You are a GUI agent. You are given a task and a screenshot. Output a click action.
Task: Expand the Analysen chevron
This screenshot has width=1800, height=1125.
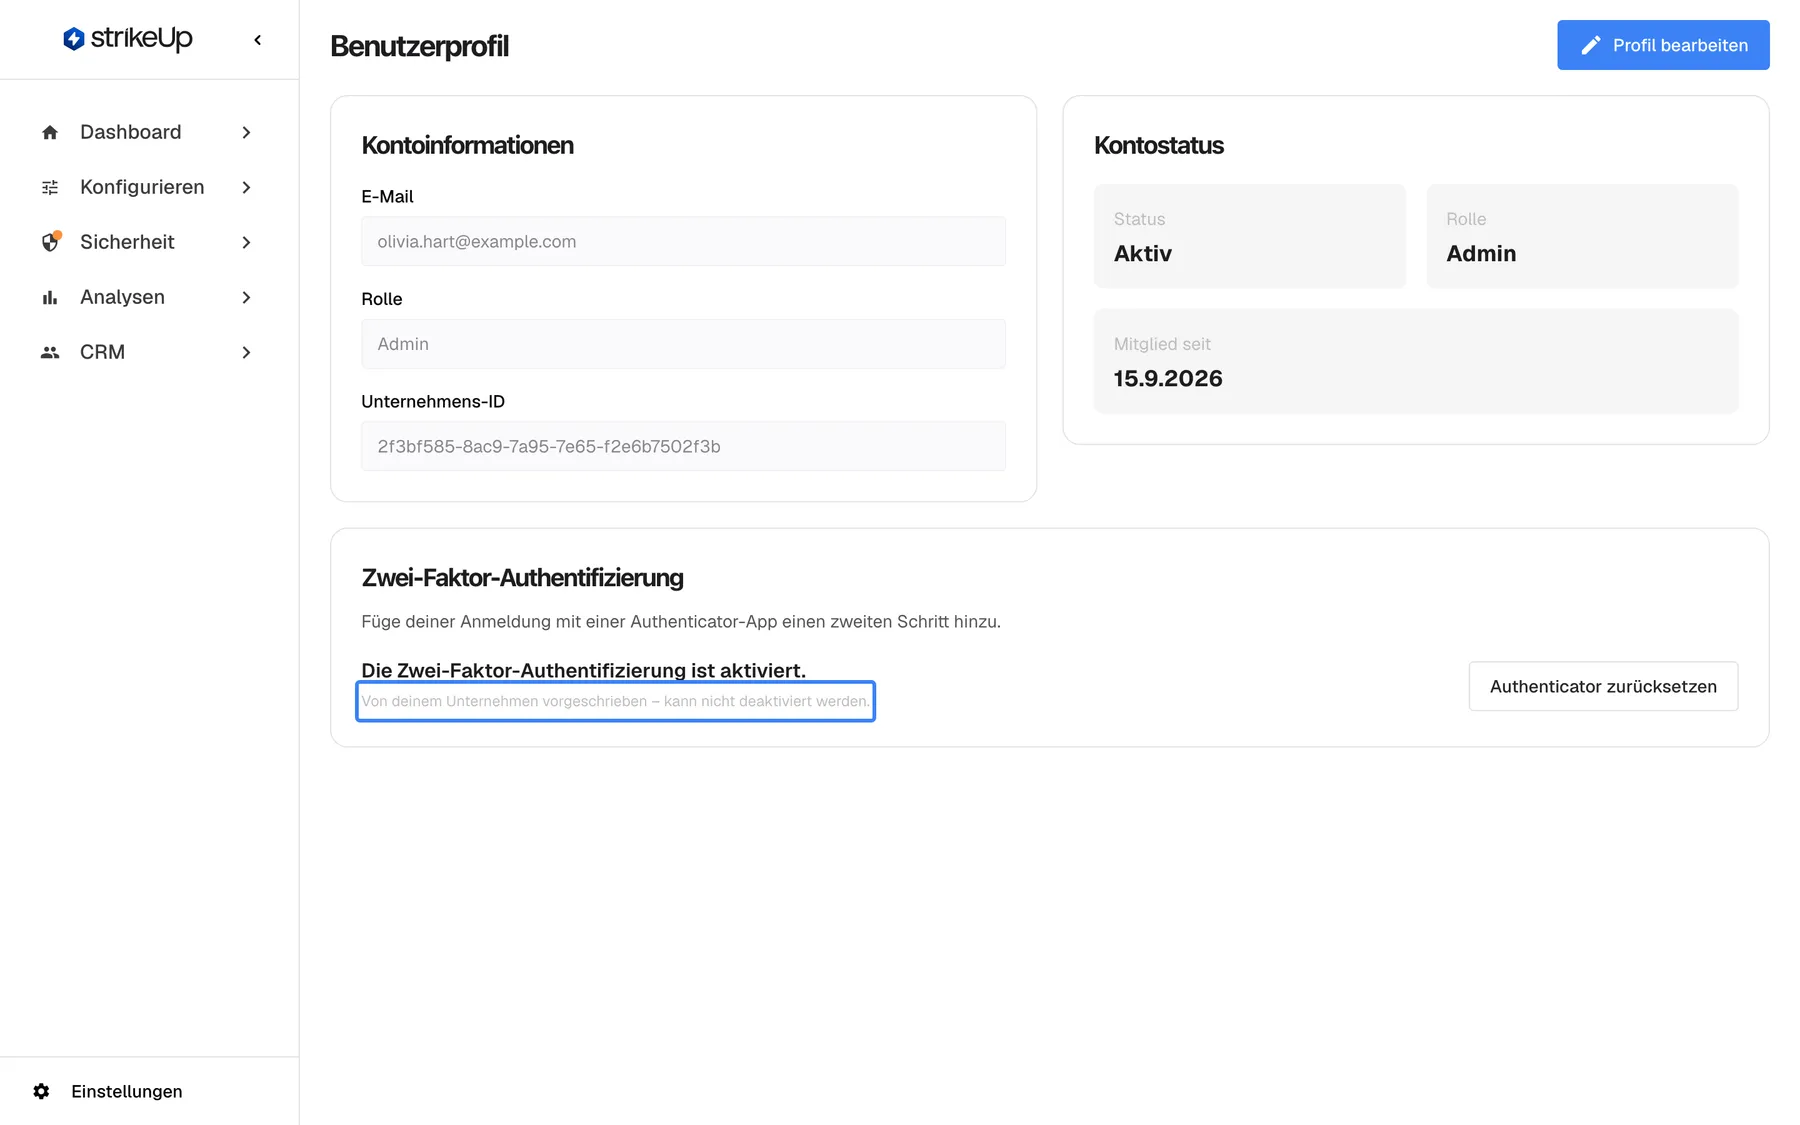tap(246, 297)
